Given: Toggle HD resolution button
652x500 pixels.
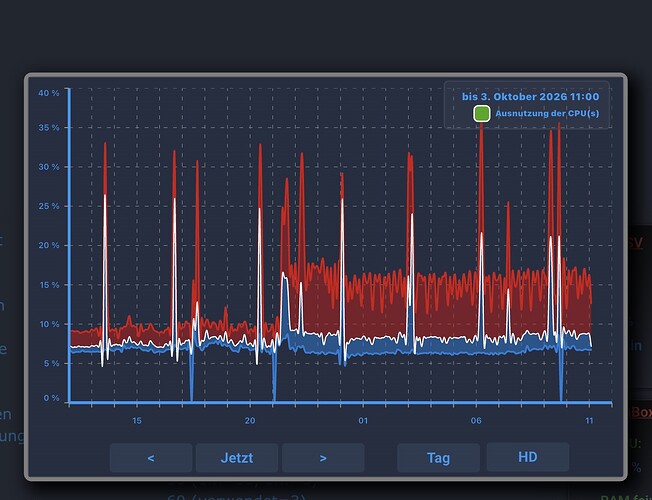Looking at the screenshot, I should [x=528, y=457].
